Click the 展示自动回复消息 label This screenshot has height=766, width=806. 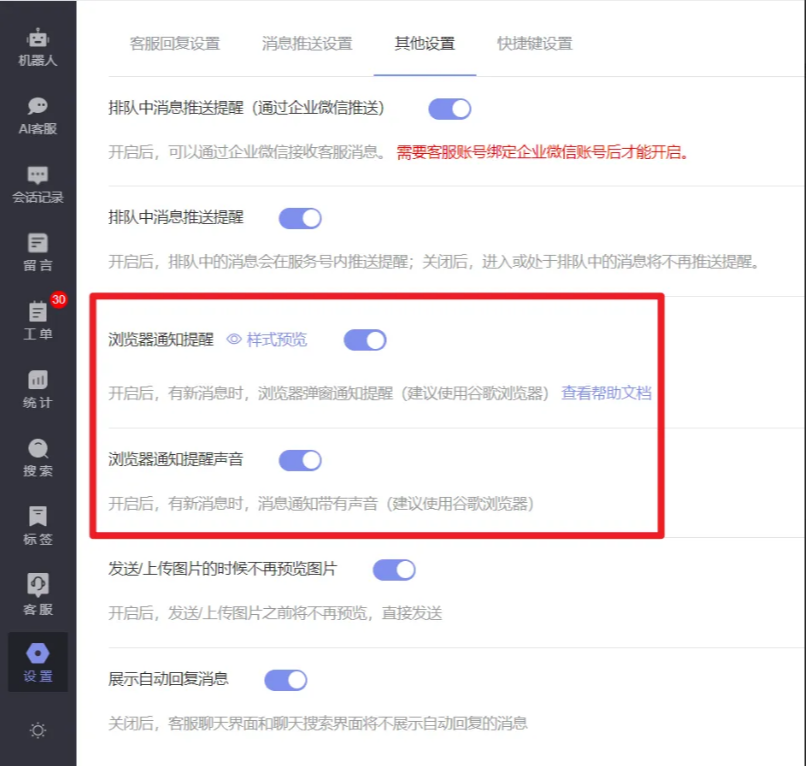(x=169, y=679)
